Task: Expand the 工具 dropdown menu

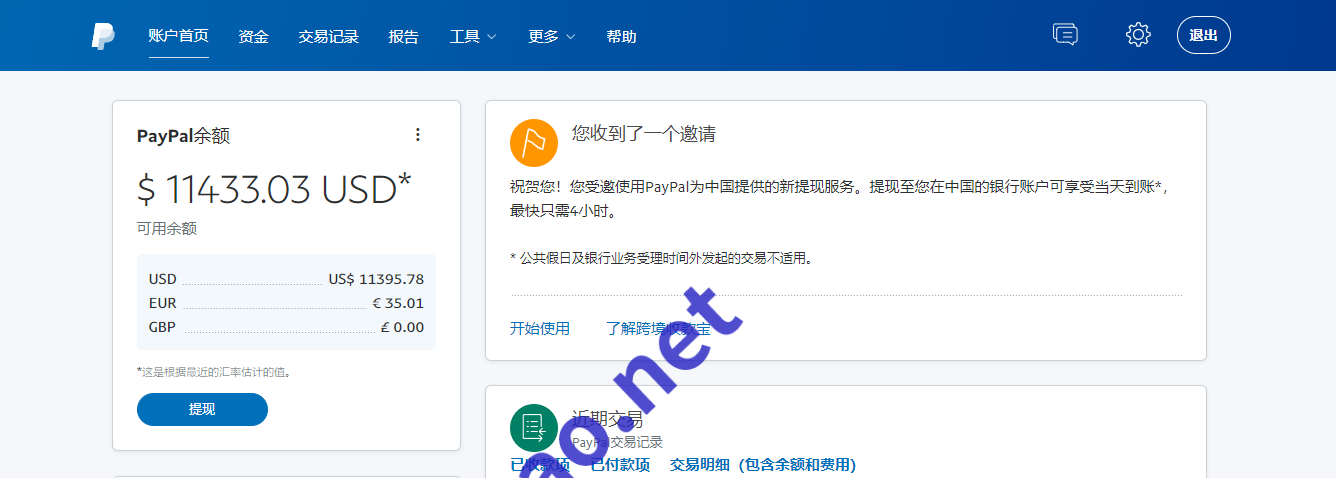Action: click(473, 36)
